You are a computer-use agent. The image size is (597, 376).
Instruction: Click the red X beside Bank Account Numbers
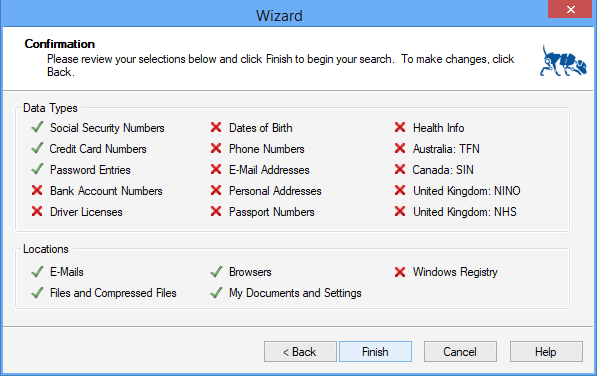click(x=37, y=190)
